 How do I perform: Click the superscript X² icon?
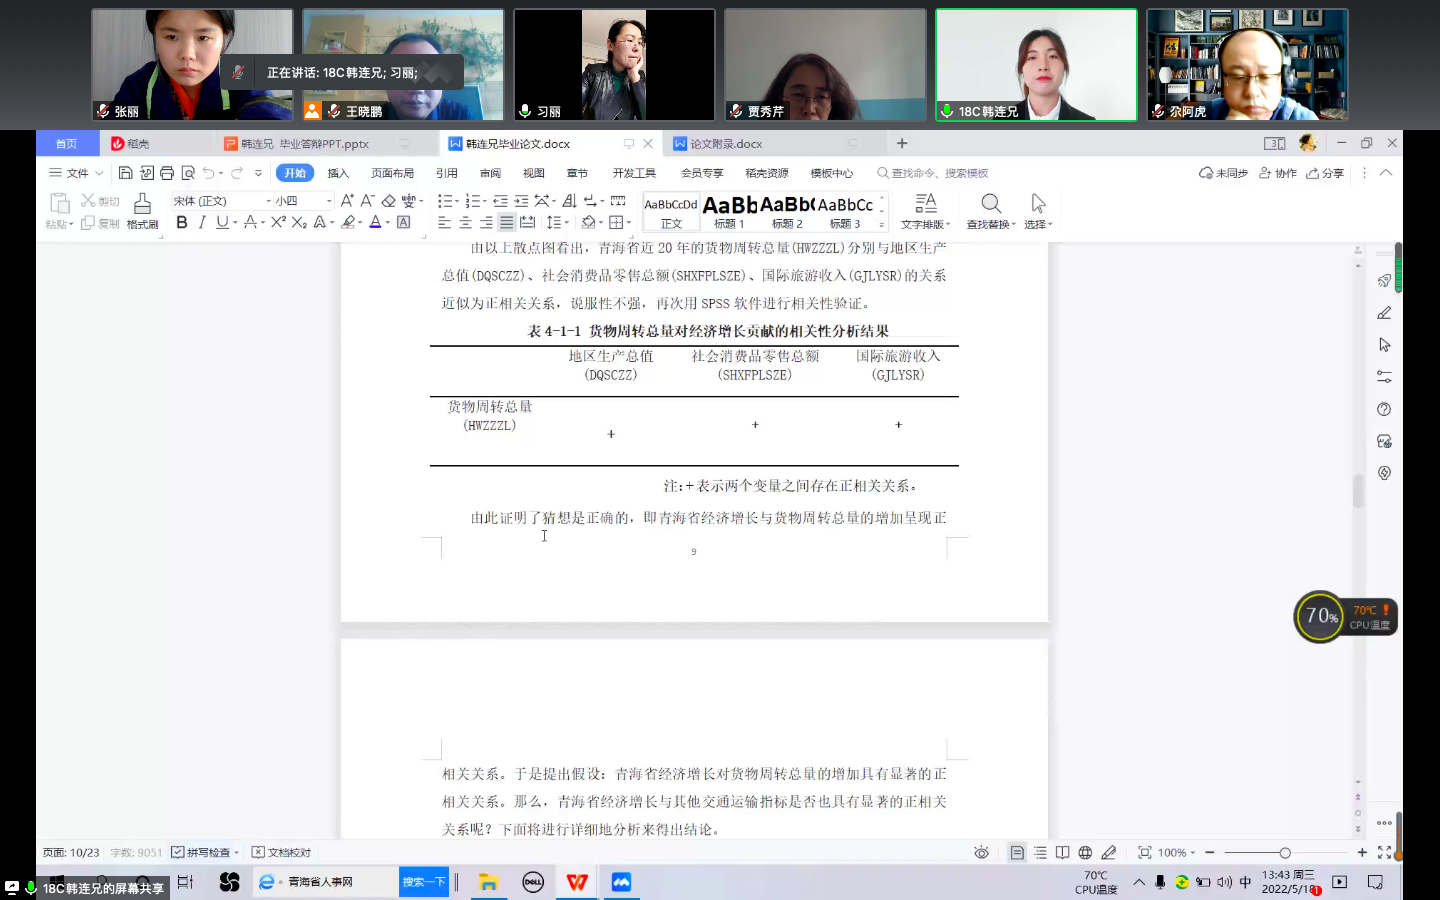[278, 222]
